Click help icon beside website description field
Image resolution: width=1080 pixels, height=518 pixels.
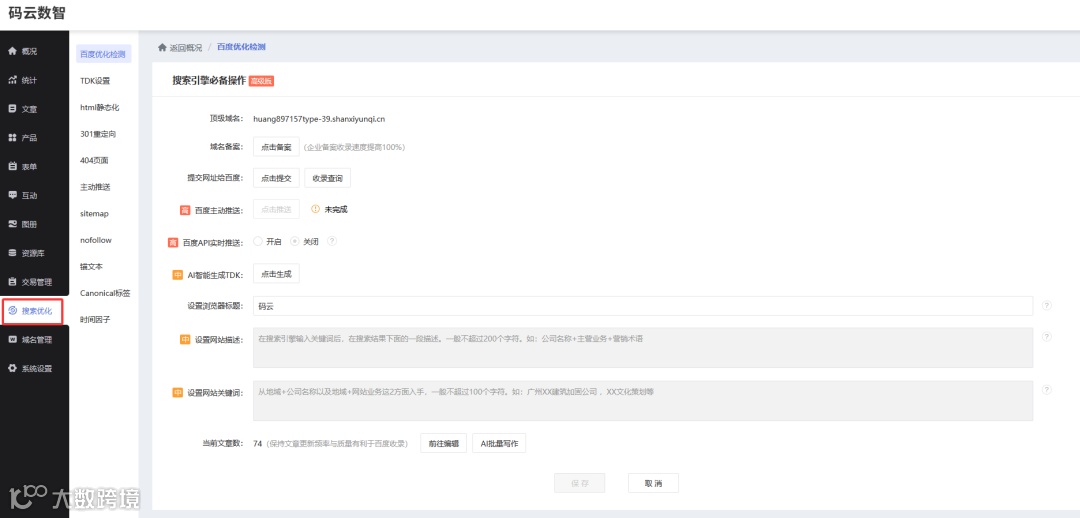(x=1047, y=337)
